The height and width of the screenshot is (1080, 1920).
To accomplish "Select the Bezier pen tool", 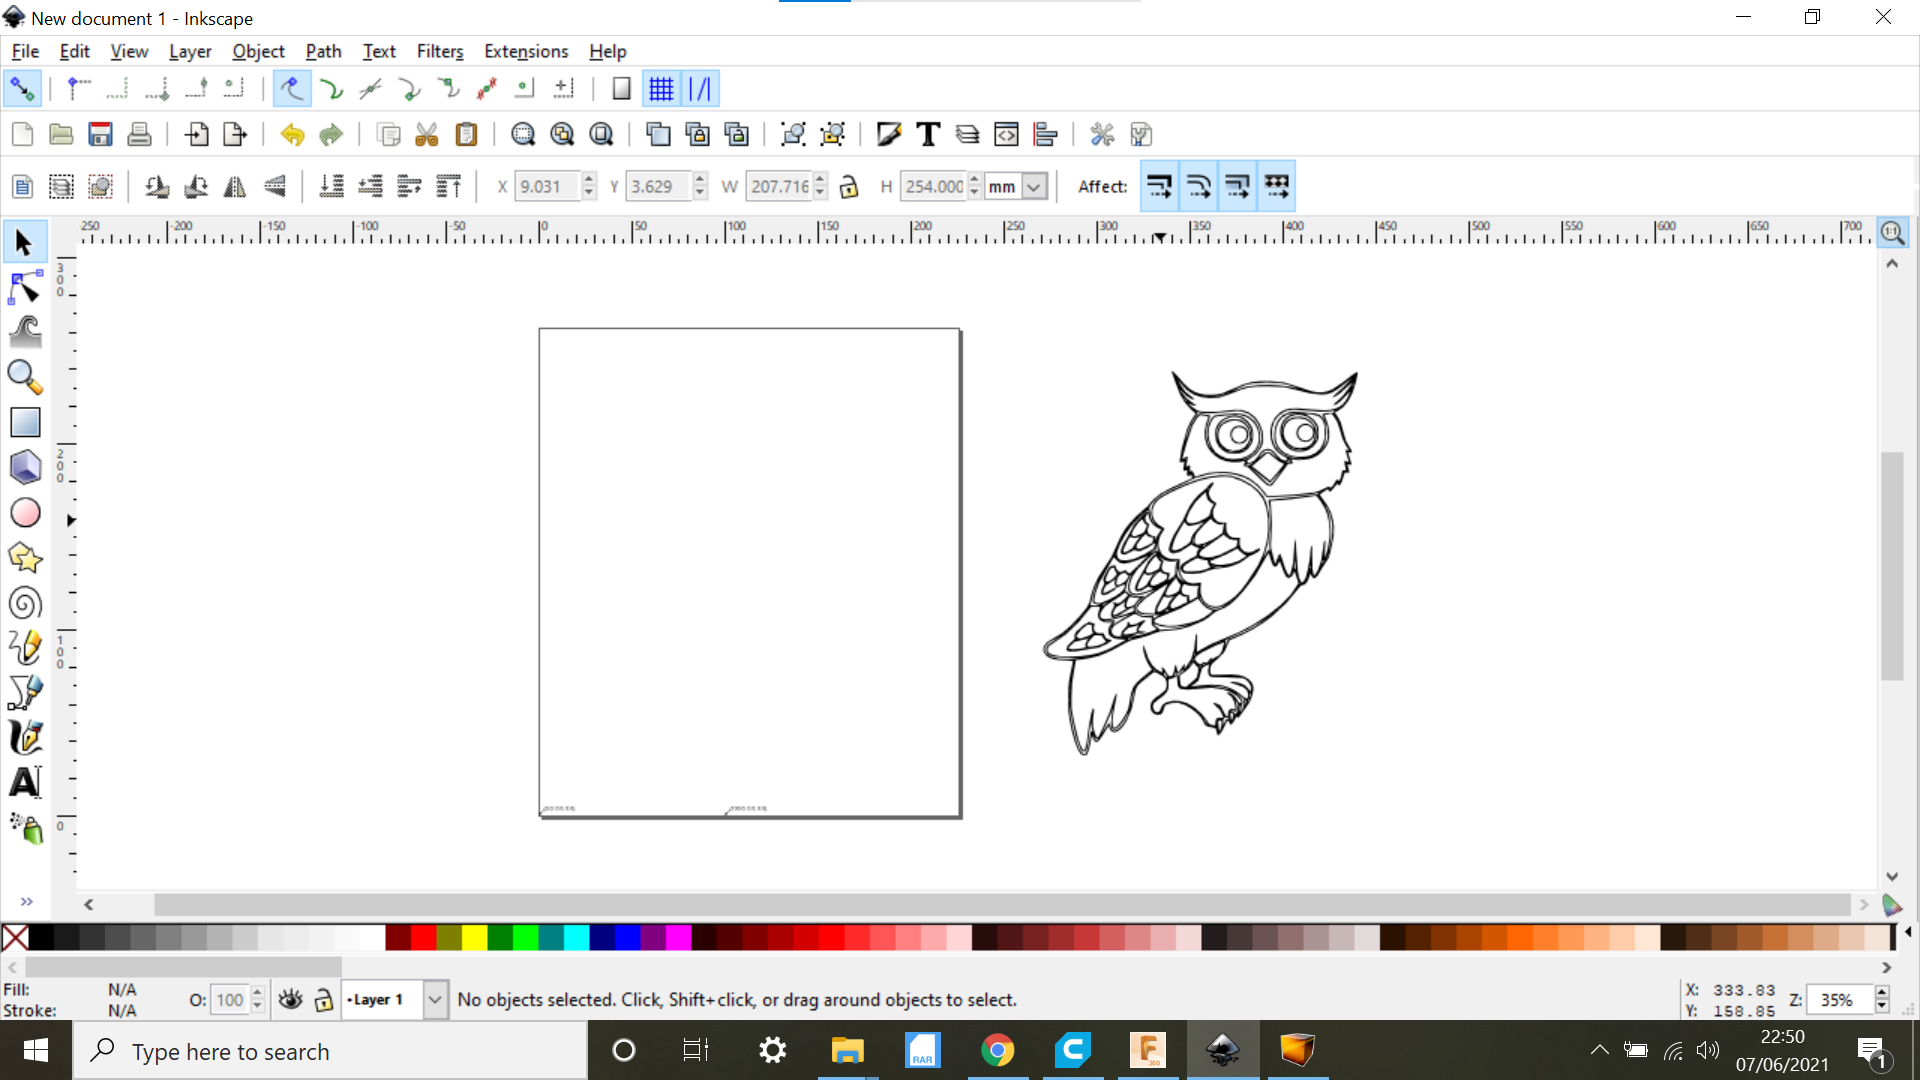I will point(24,691).
